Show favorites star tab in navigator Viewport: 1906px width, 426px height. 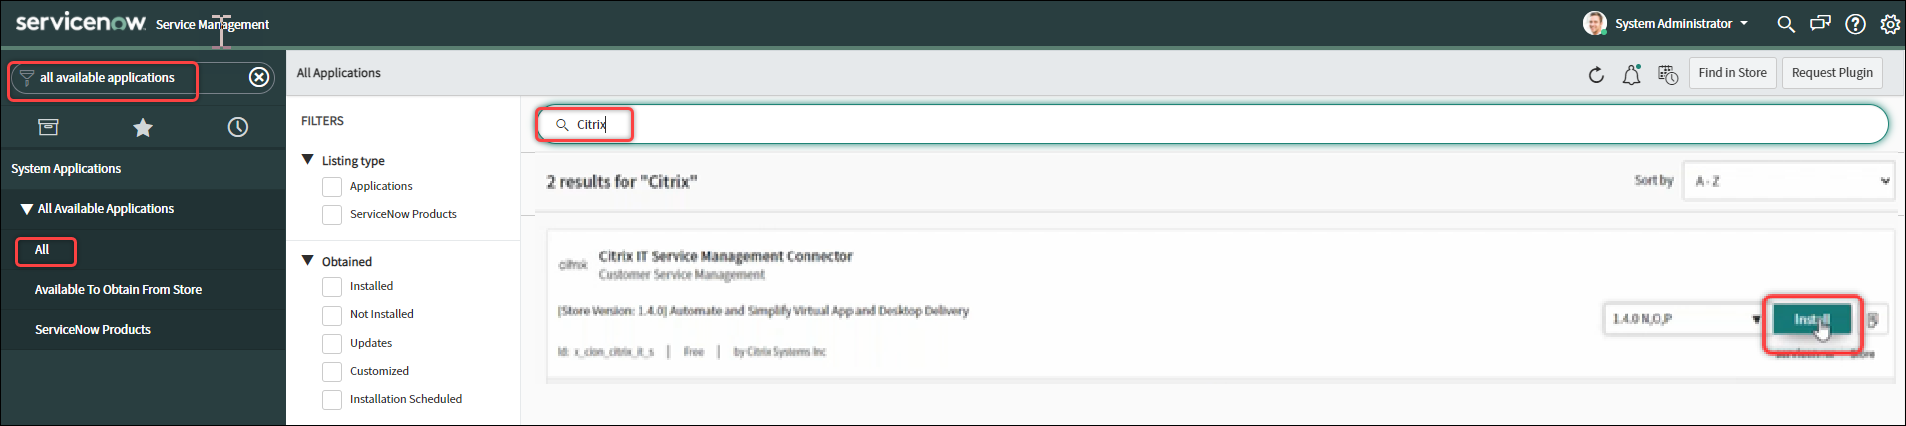[x=143, y=127]
